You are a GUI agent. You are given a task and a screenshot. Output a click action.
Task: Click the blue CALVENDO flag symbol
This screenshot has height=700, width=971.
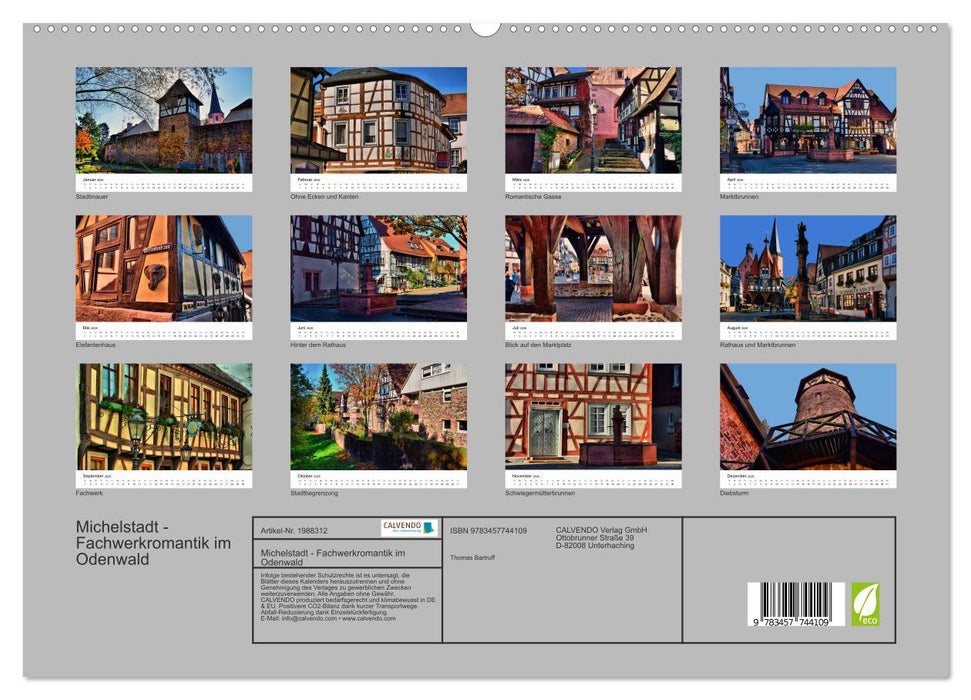[430, 527]
